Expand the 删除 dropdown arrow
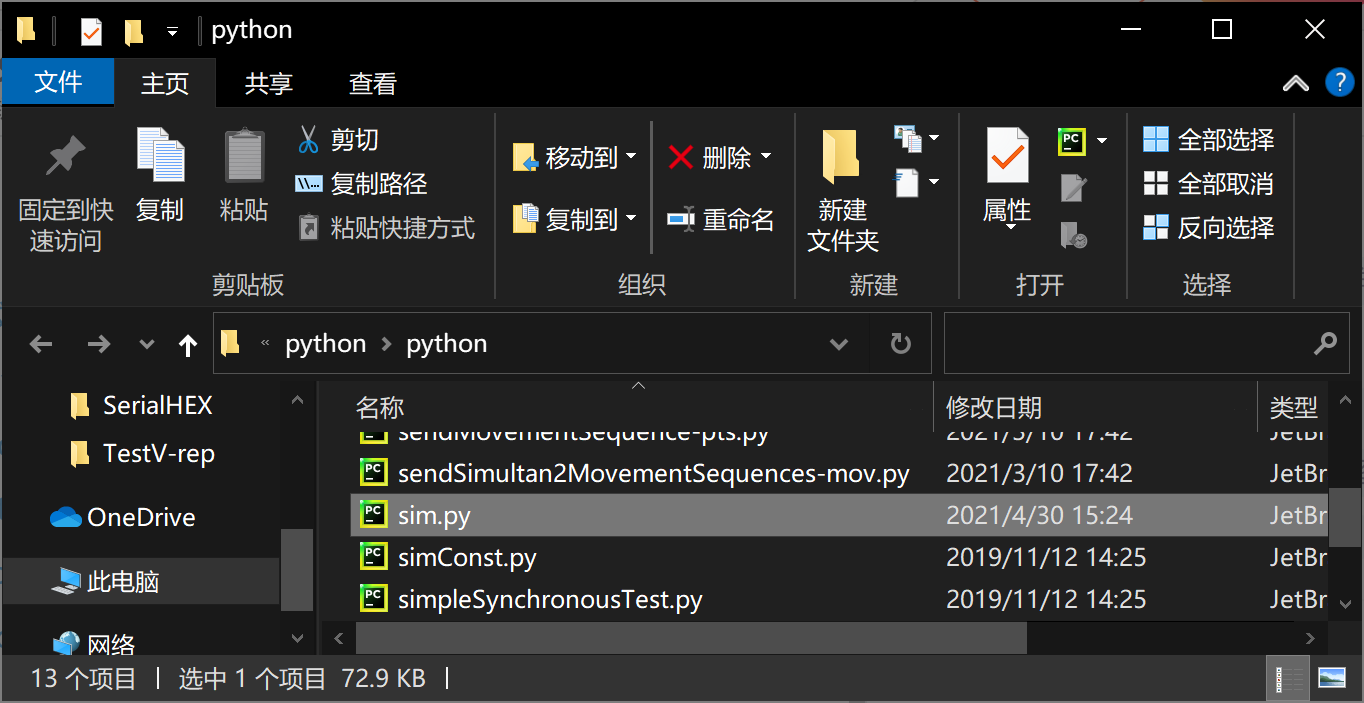The height and width of the screenshot is (703, 1364). tap(766, 157)
